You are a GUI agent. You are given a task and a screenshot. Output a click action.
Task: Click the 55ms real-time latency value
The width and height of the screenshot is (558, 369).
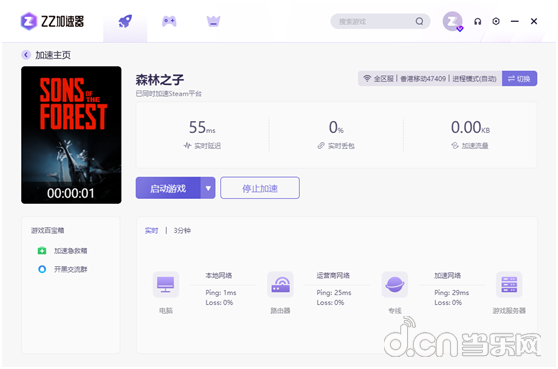(x=202, y=127)
